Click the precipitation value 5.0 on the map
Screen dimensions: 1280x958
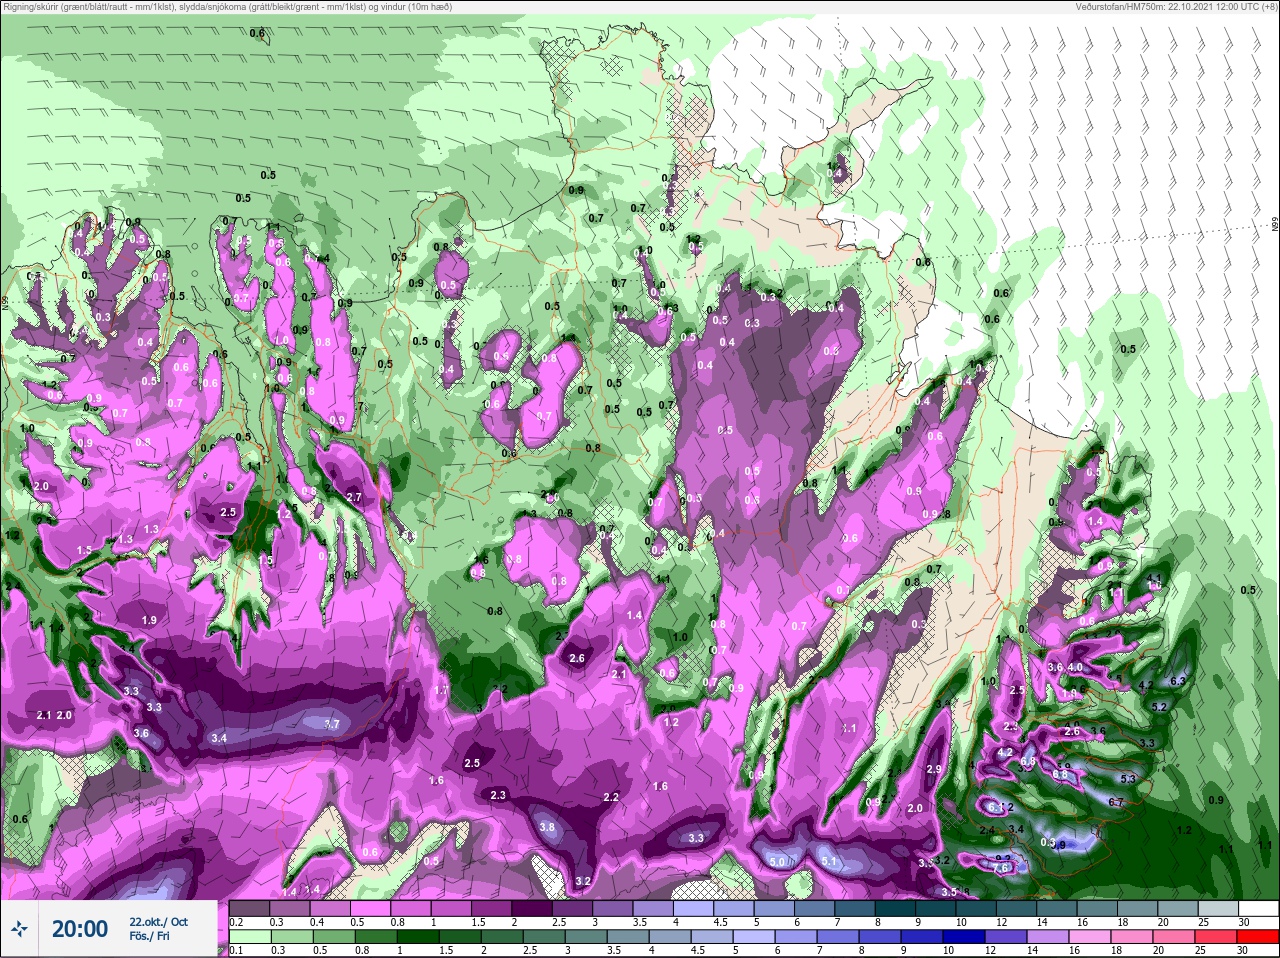[777, 861]
